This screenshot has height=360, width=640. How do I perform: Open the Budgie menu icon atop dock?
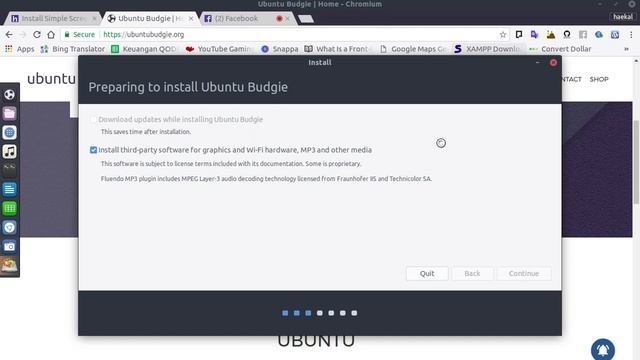[x=9, y=95]
